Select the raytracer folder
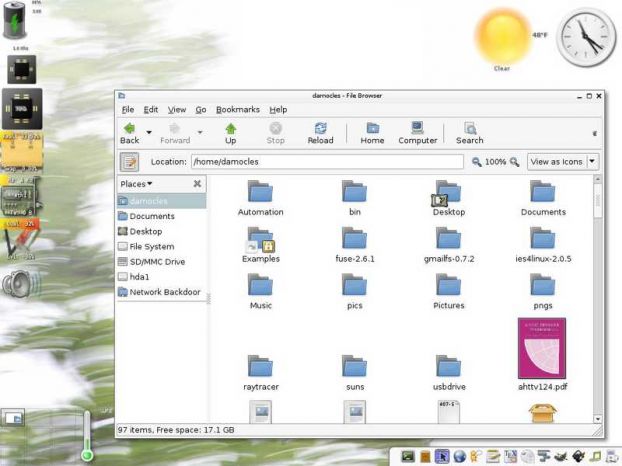 [x=260, y=373]
